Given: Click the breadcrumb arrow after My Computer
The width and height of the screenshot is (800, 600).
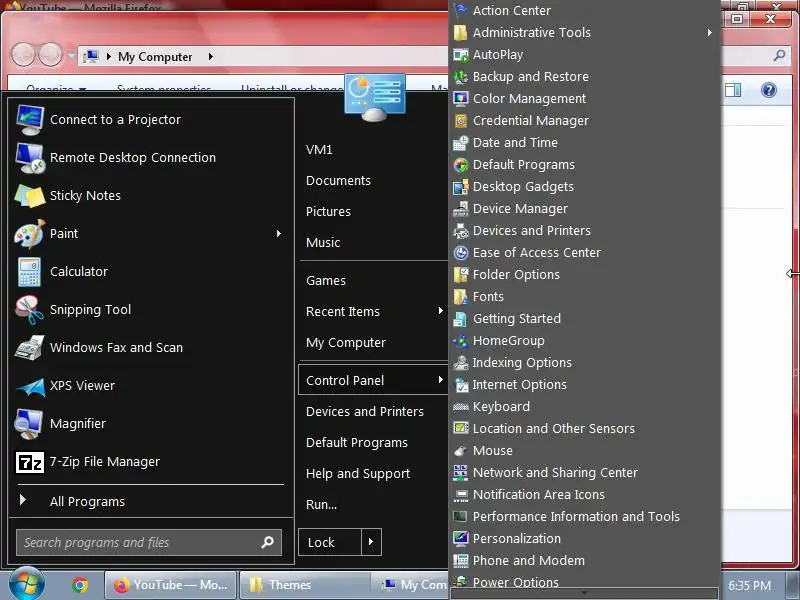Looking at the screenshot, I should click(210, 57).
